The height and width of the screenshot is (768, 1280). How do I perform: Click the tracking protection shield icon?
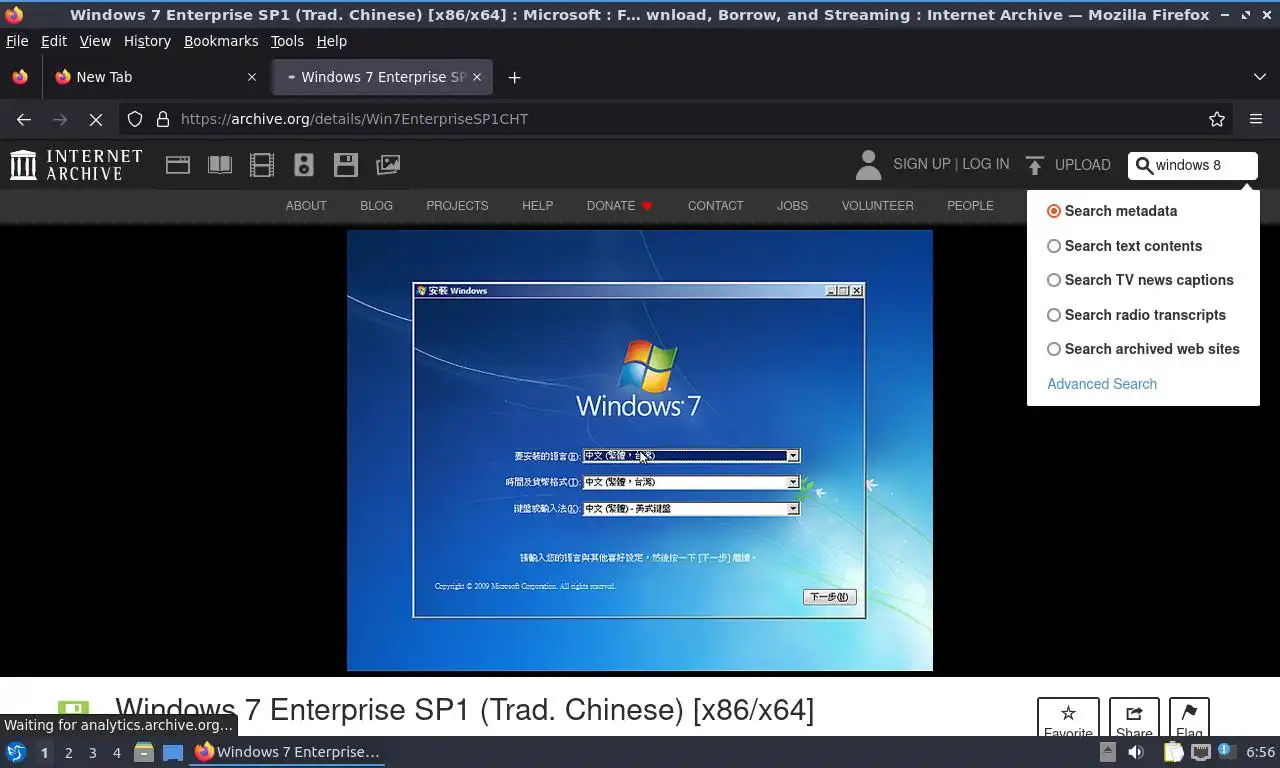135,119
